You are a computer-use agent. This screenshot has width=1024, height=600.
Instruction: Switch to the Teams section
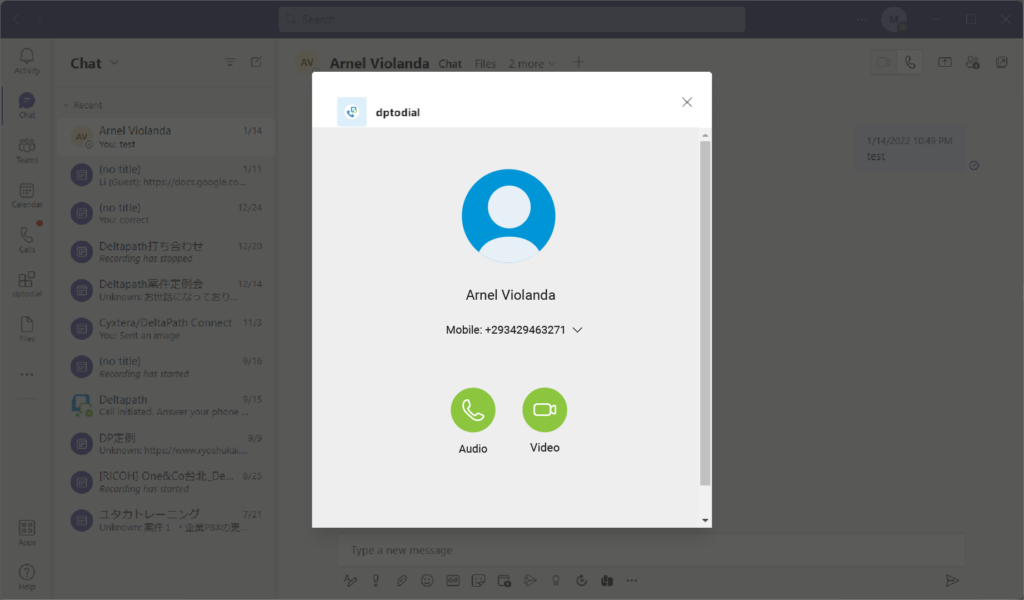coord(26,148)
